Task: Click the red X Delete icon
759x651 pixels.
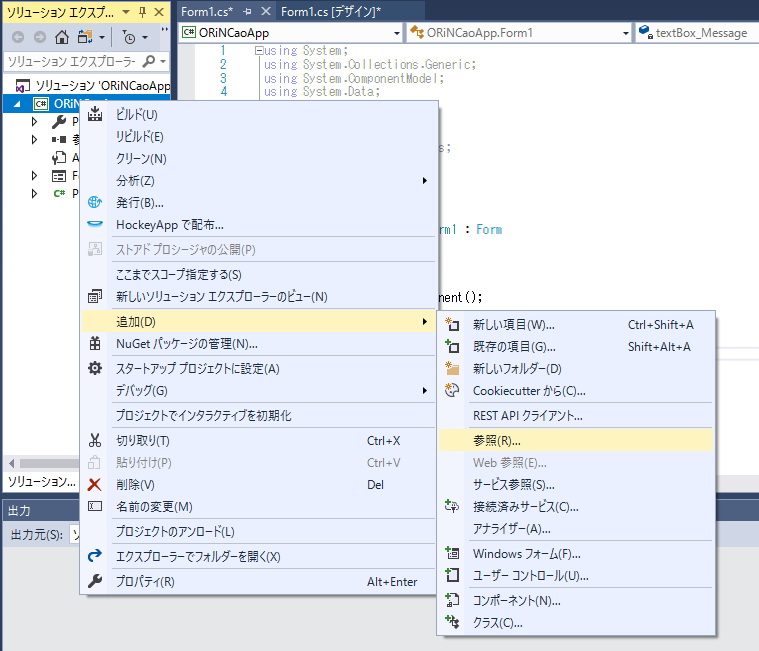Action: click(95, 484)
